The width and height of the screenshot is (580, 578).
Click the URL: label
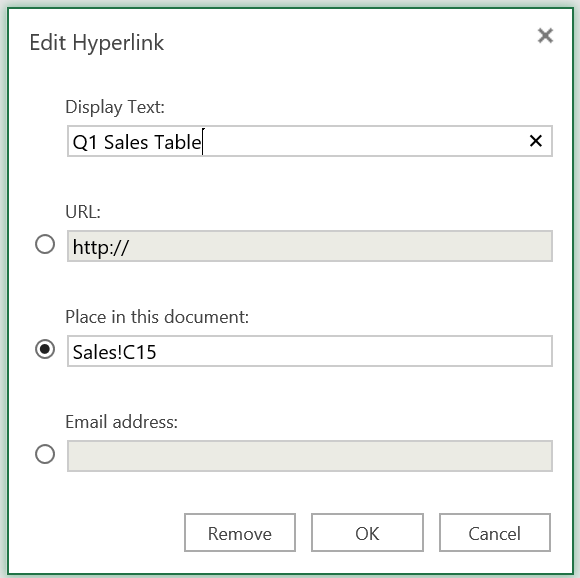click(x=83, y=212)
